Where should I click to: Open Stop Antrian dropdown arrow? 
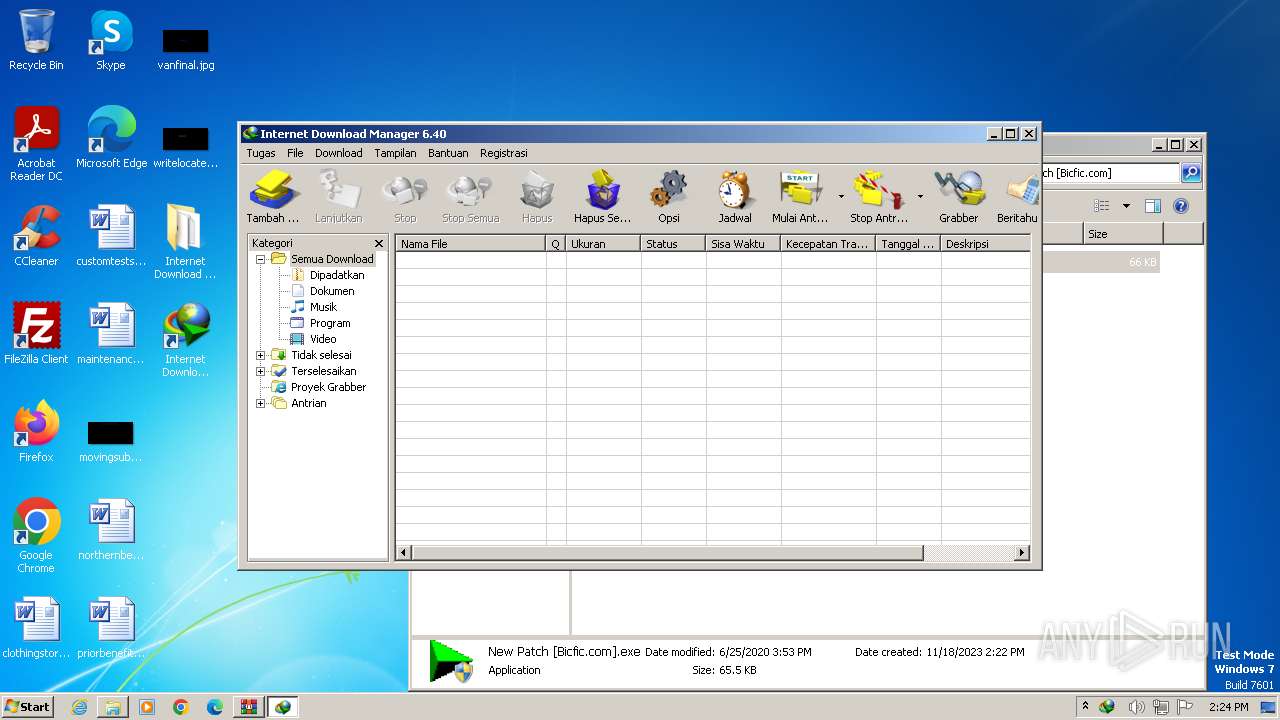[x=920, y=197]
